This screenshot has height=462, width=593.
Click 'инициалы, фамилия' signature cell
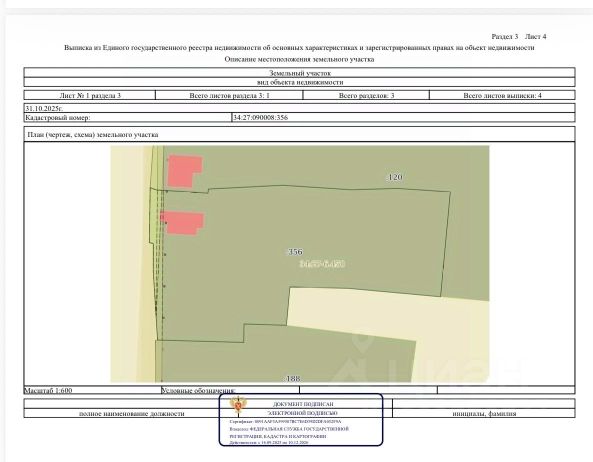(x=484, y=414)
